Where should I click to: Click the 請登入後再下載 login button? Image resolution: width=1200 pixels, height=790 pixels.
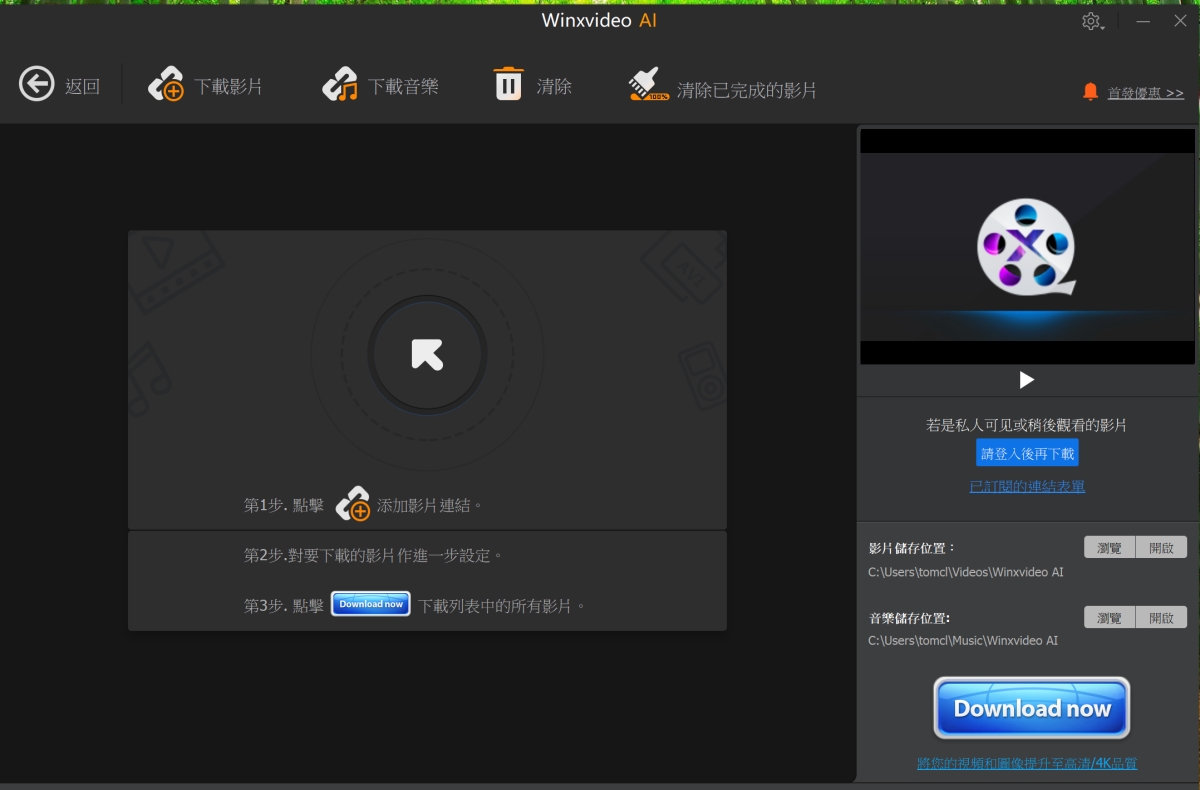pyautogui.click(x=1027, y=454)
